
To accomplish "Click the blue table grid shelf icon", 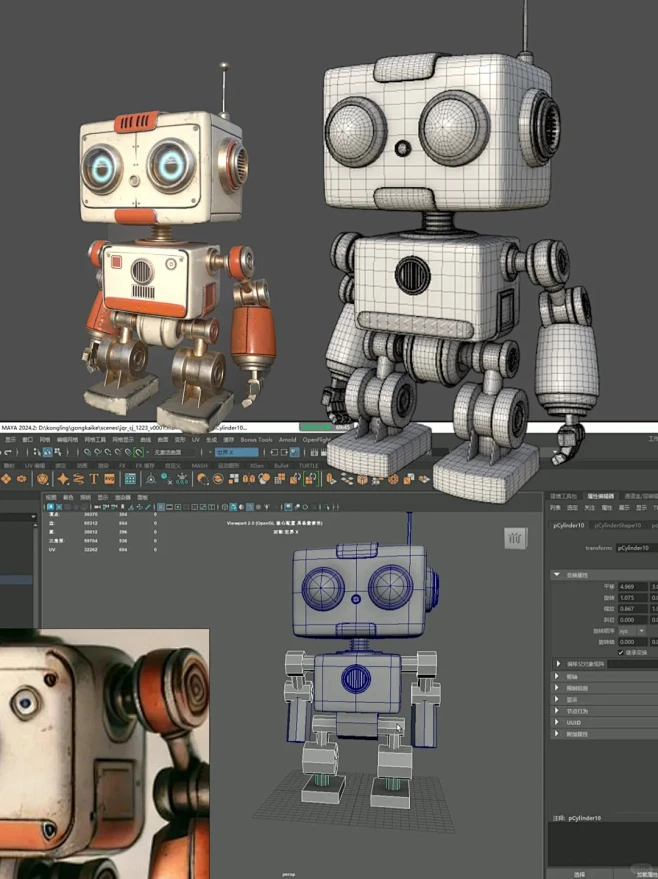I will (x=130, y=479).
